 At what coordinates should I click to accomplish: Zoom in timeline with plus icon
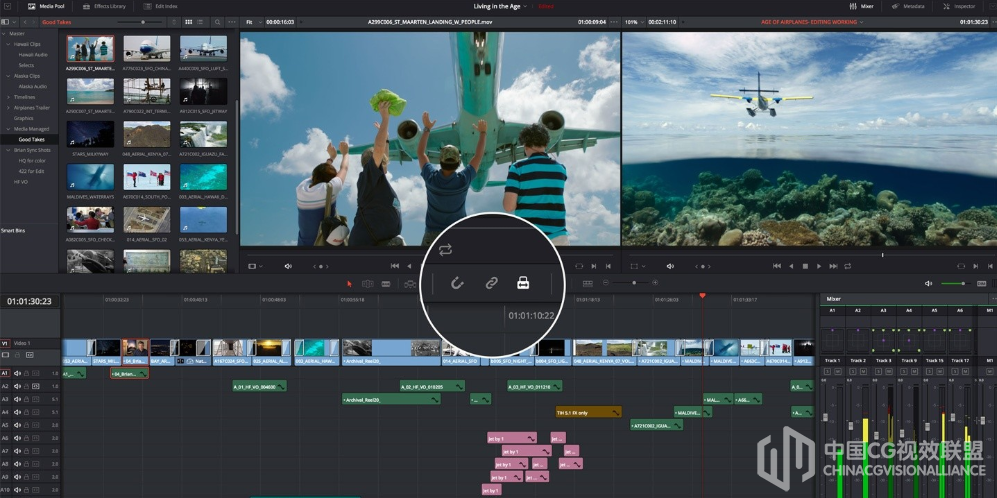(x=655, y=283)
